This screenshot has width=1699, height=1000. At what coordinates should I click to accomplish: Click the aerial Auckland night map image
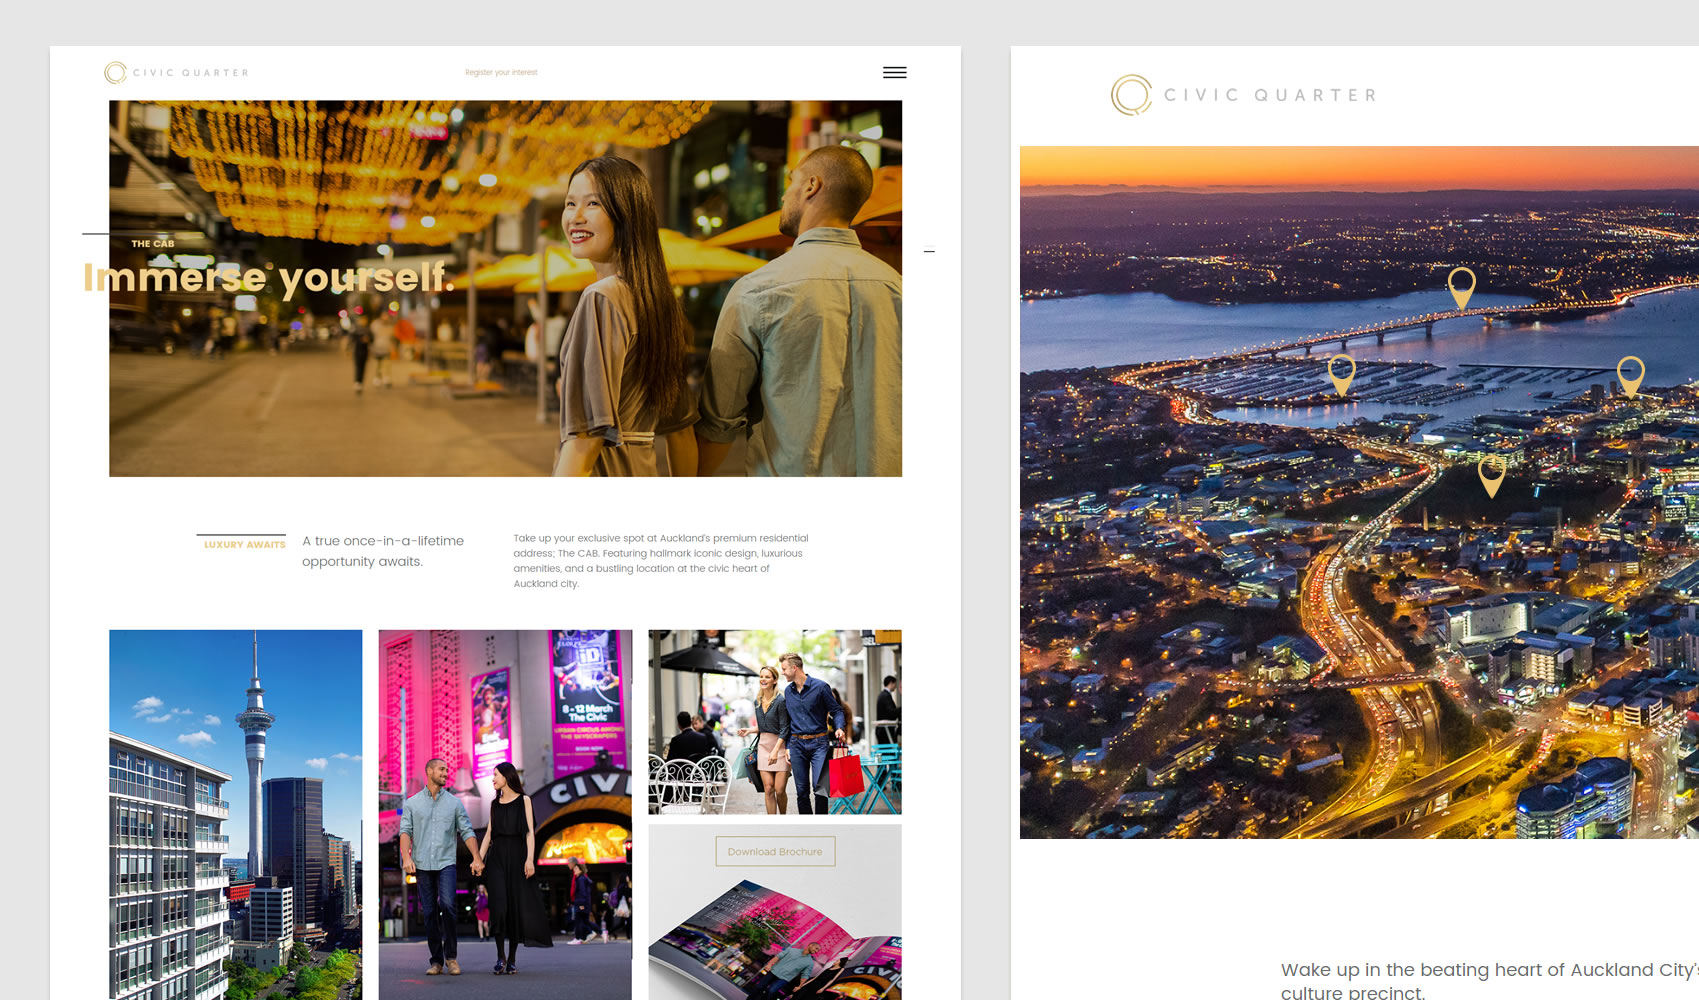point(1359,492)
